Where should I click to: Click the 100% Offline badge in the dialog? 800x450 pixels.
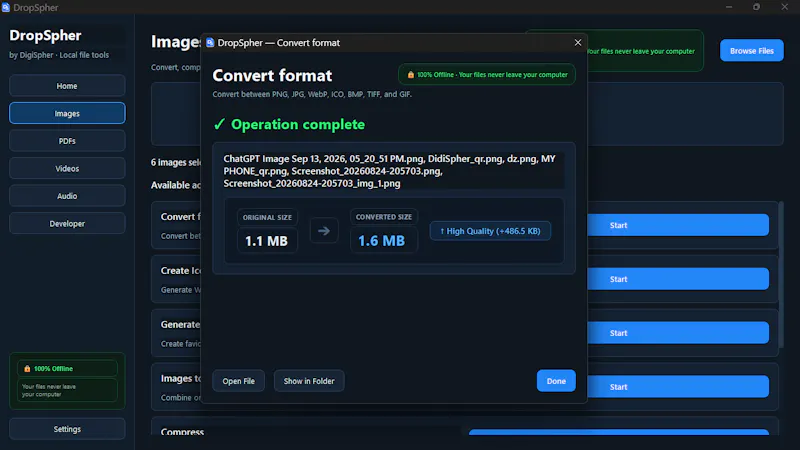click(487, 74)
